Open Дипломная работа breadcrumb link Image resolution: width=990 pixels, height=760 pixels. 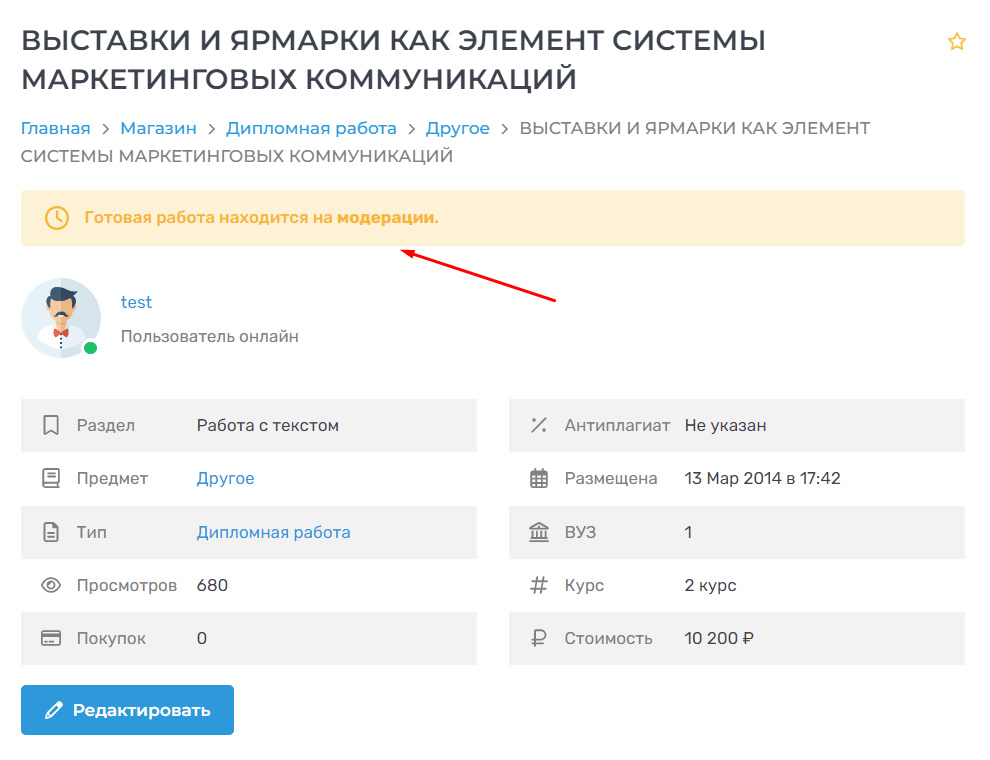(311, 129)
